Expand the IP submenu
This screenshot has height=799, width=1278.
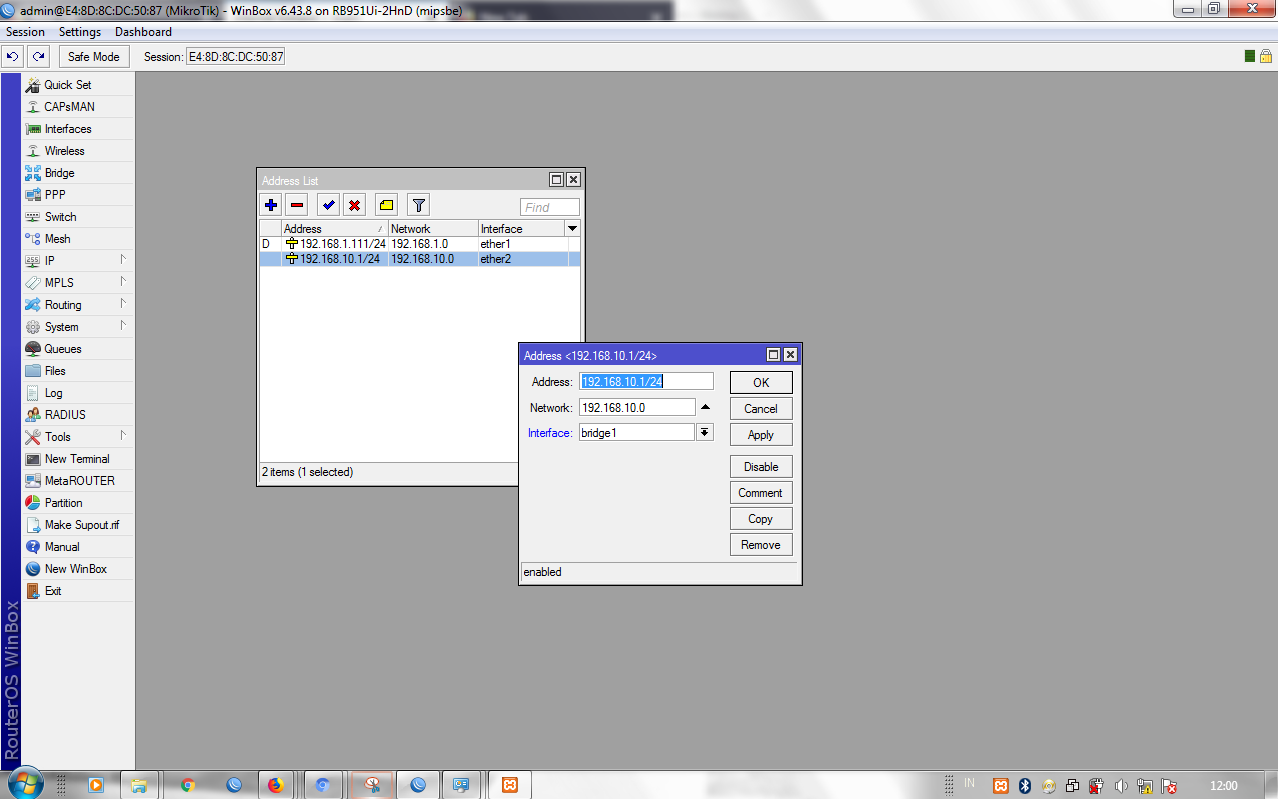78,261
